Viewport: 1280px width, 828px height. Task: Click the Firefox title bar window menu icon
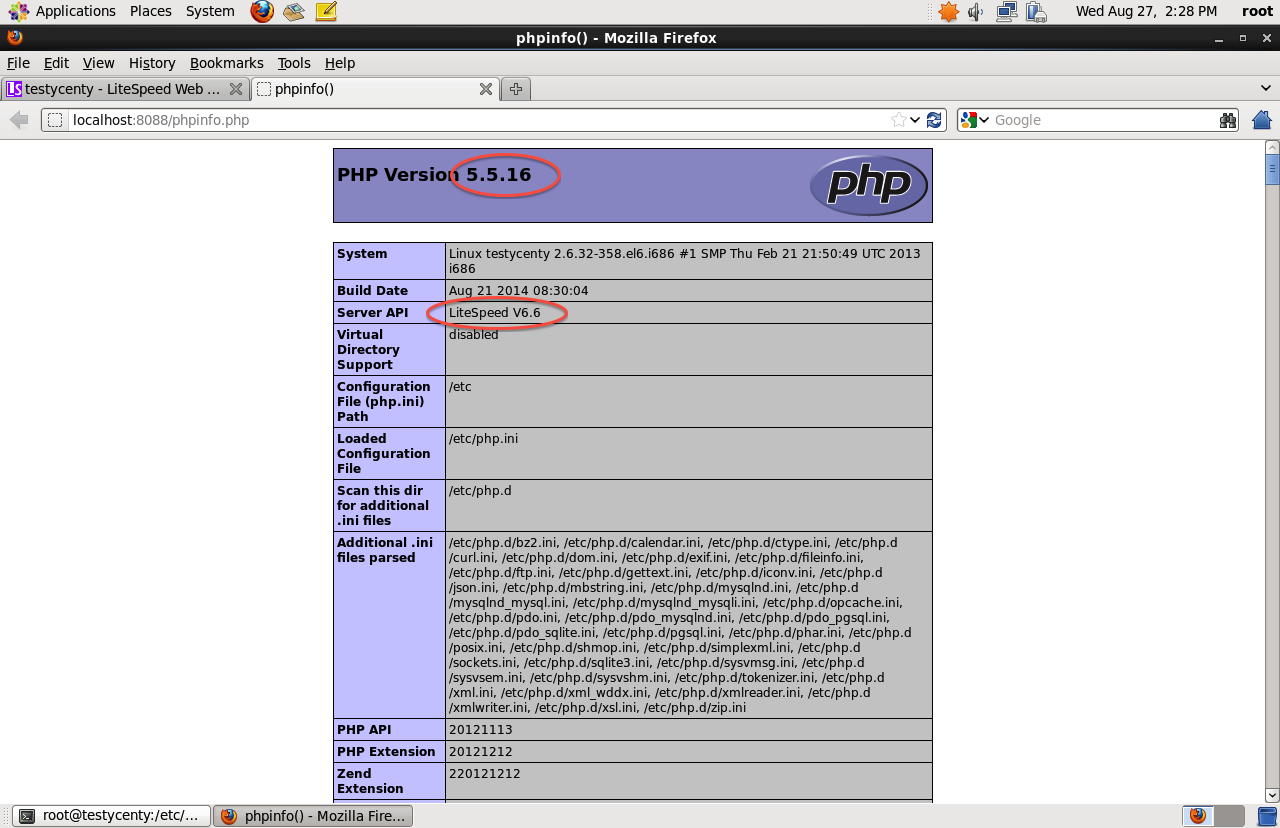14,38
